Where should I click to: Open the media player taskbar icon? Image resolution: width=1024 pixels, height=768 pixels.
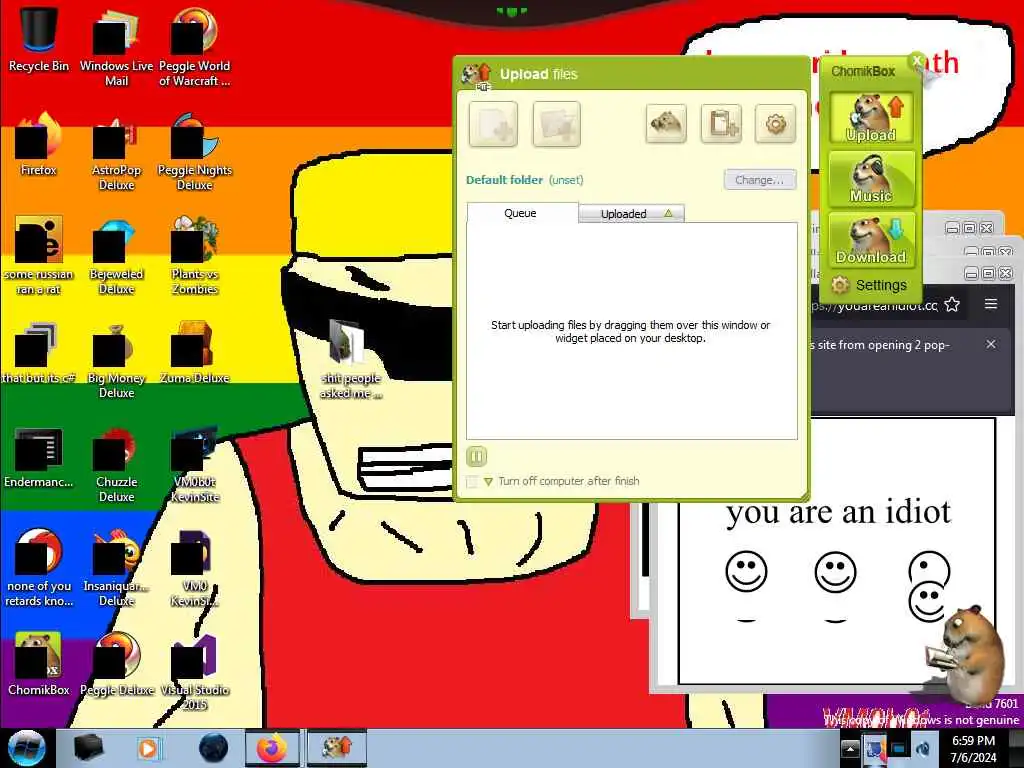[x=149, y=748]
